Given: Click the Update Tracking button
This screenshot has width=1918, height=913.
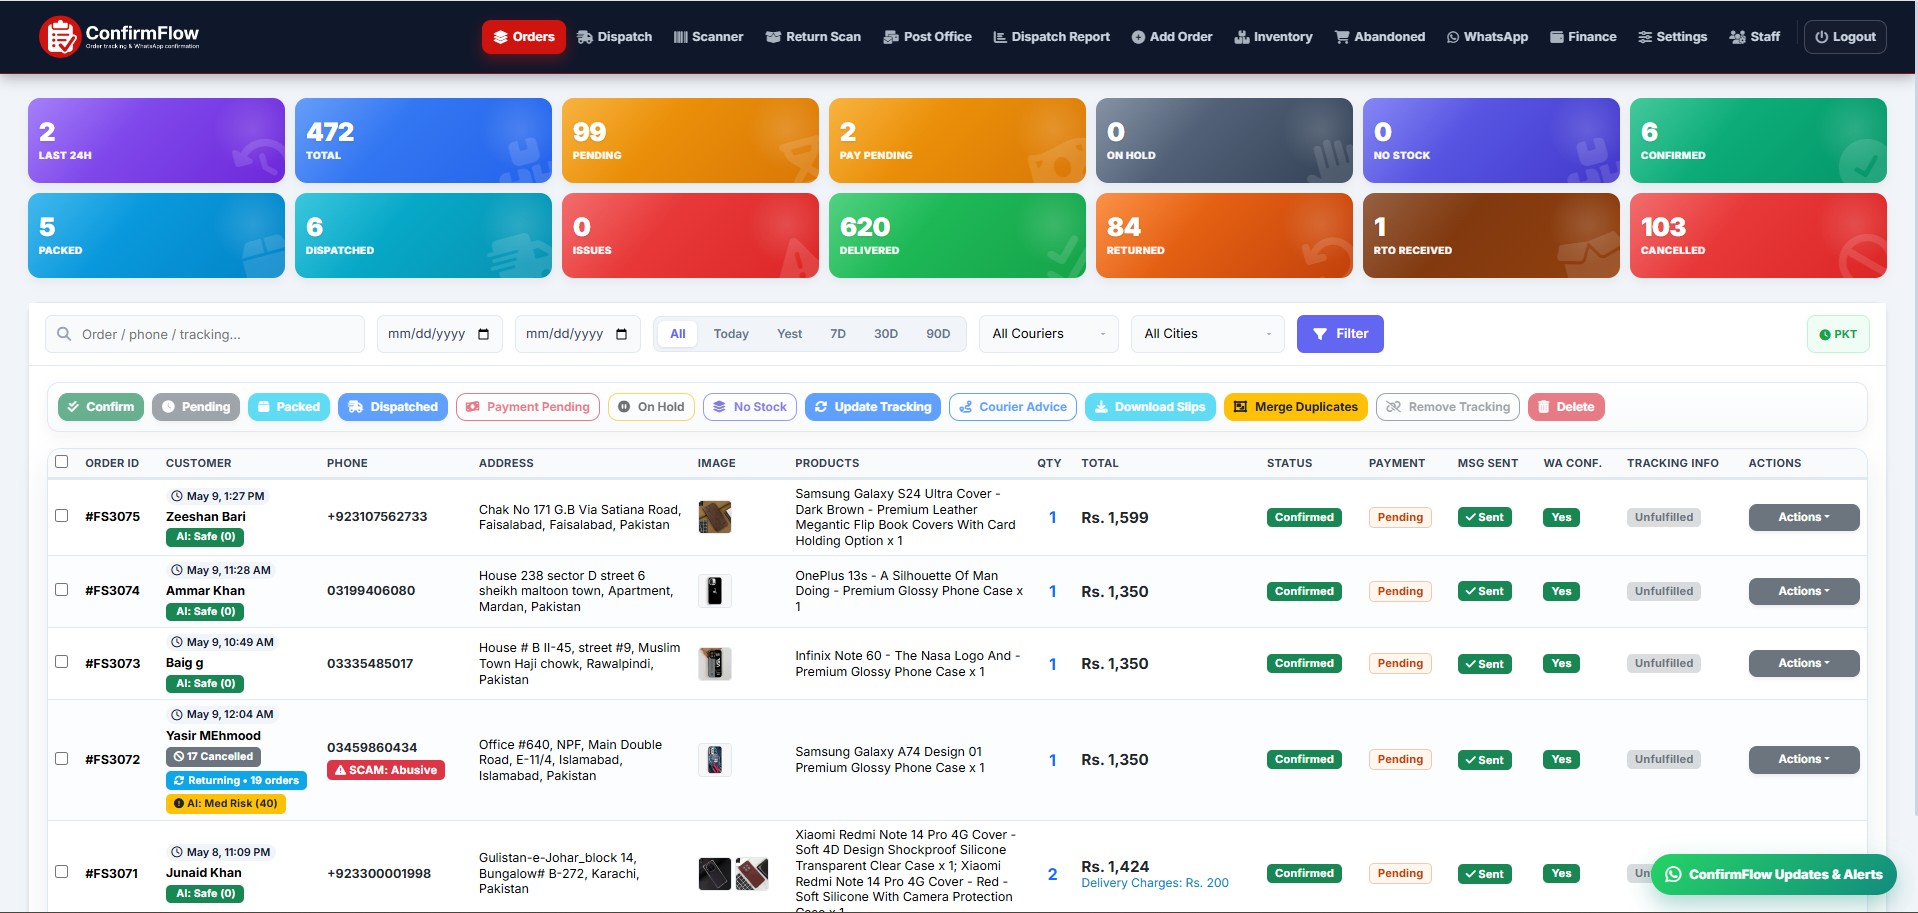Looking at the screenshot, I should [x=873, y=407].
